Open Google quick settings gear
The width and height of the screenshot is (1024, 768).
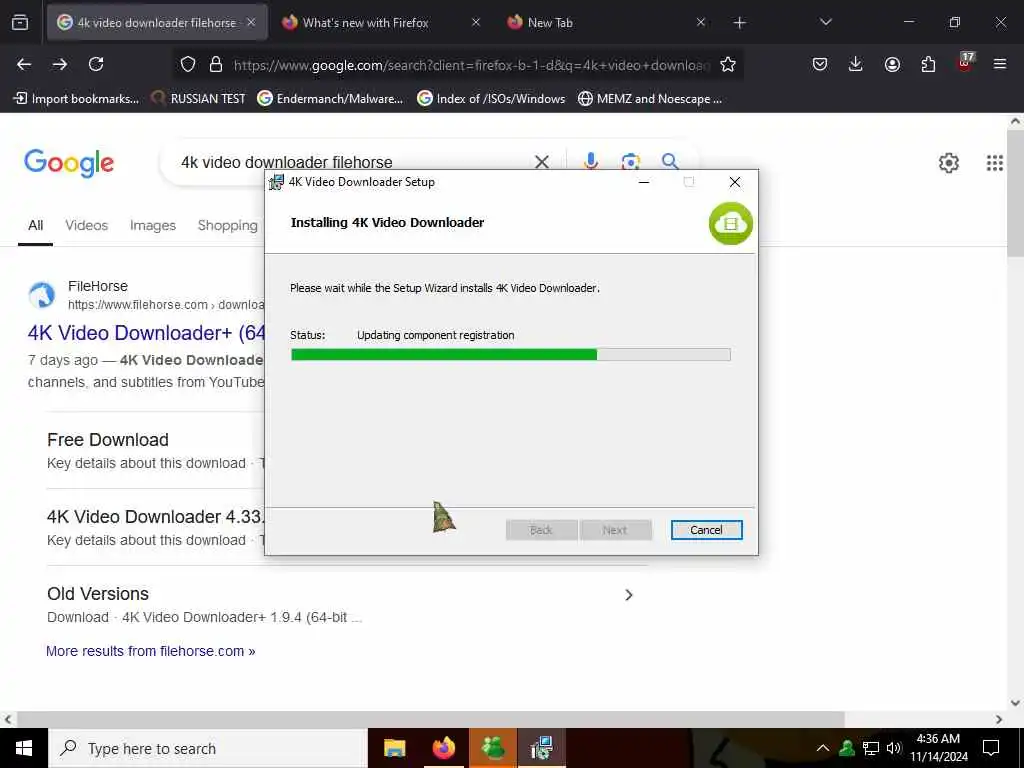click(948, 163)
